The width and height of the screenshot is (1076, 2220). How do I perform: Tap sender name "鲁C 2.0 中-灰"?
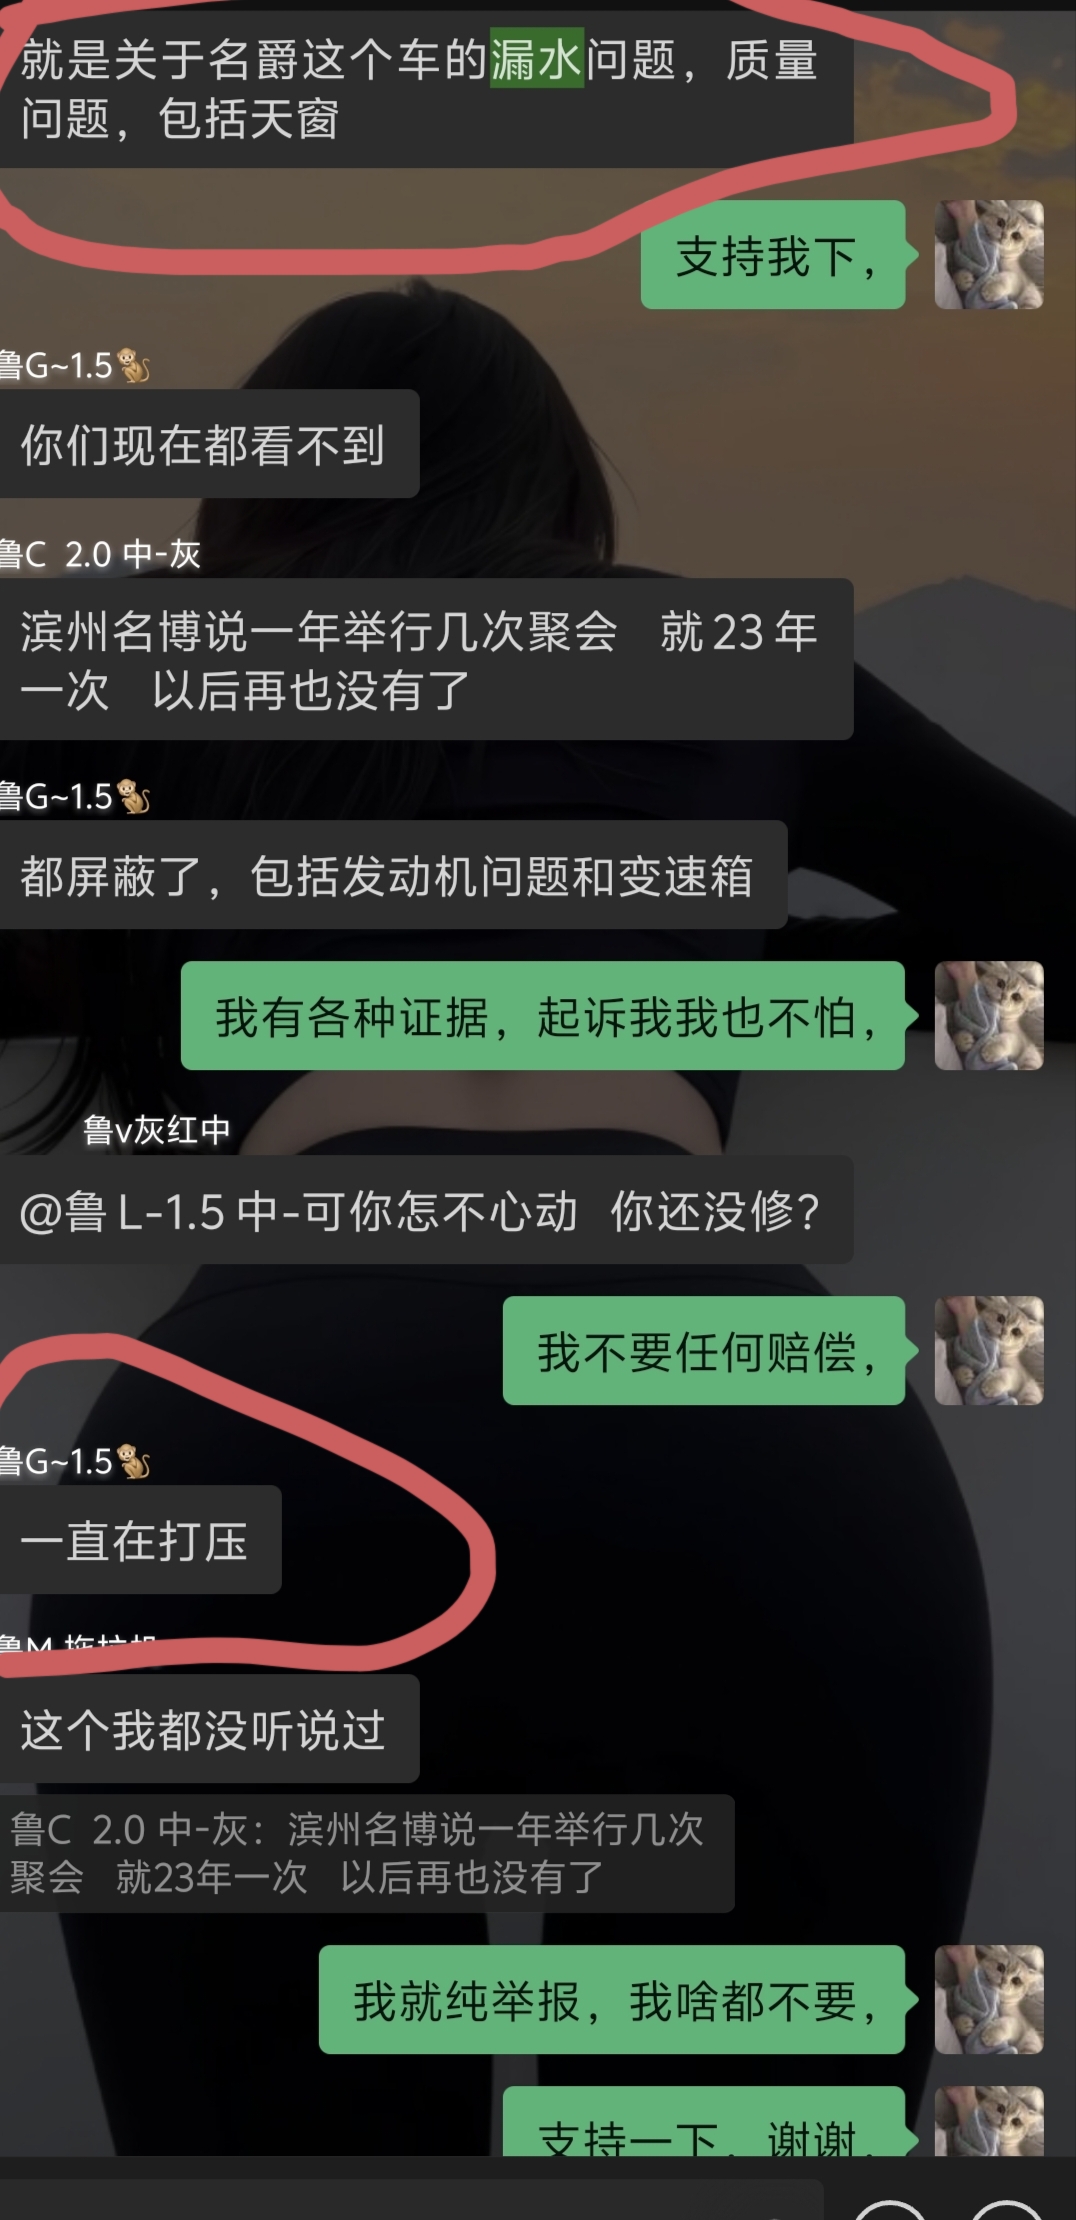point(100,554)
